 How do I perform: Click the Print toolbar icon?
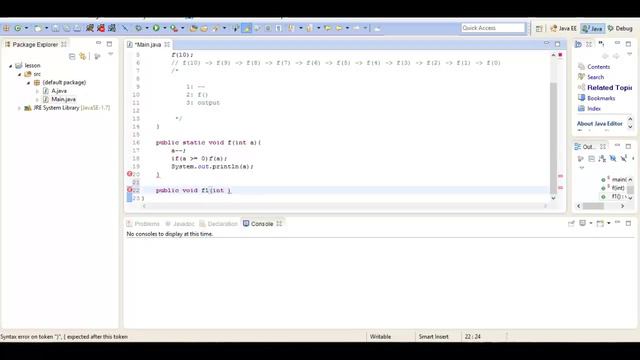pyautogui.click(x=77, y=28)
